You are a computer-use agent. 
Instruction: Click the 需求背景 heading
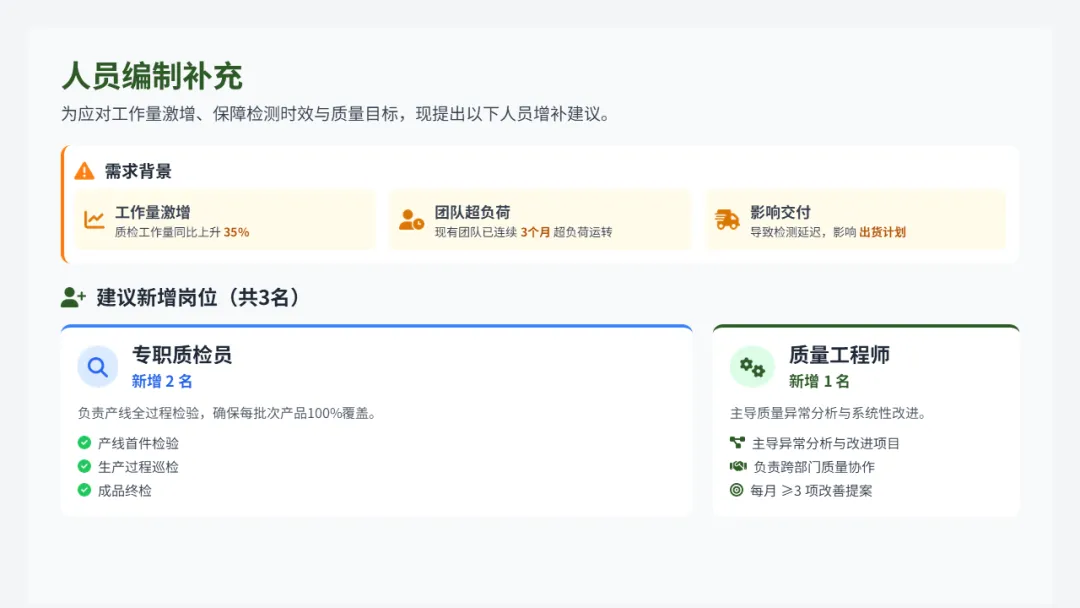click(x=138, y=171)
